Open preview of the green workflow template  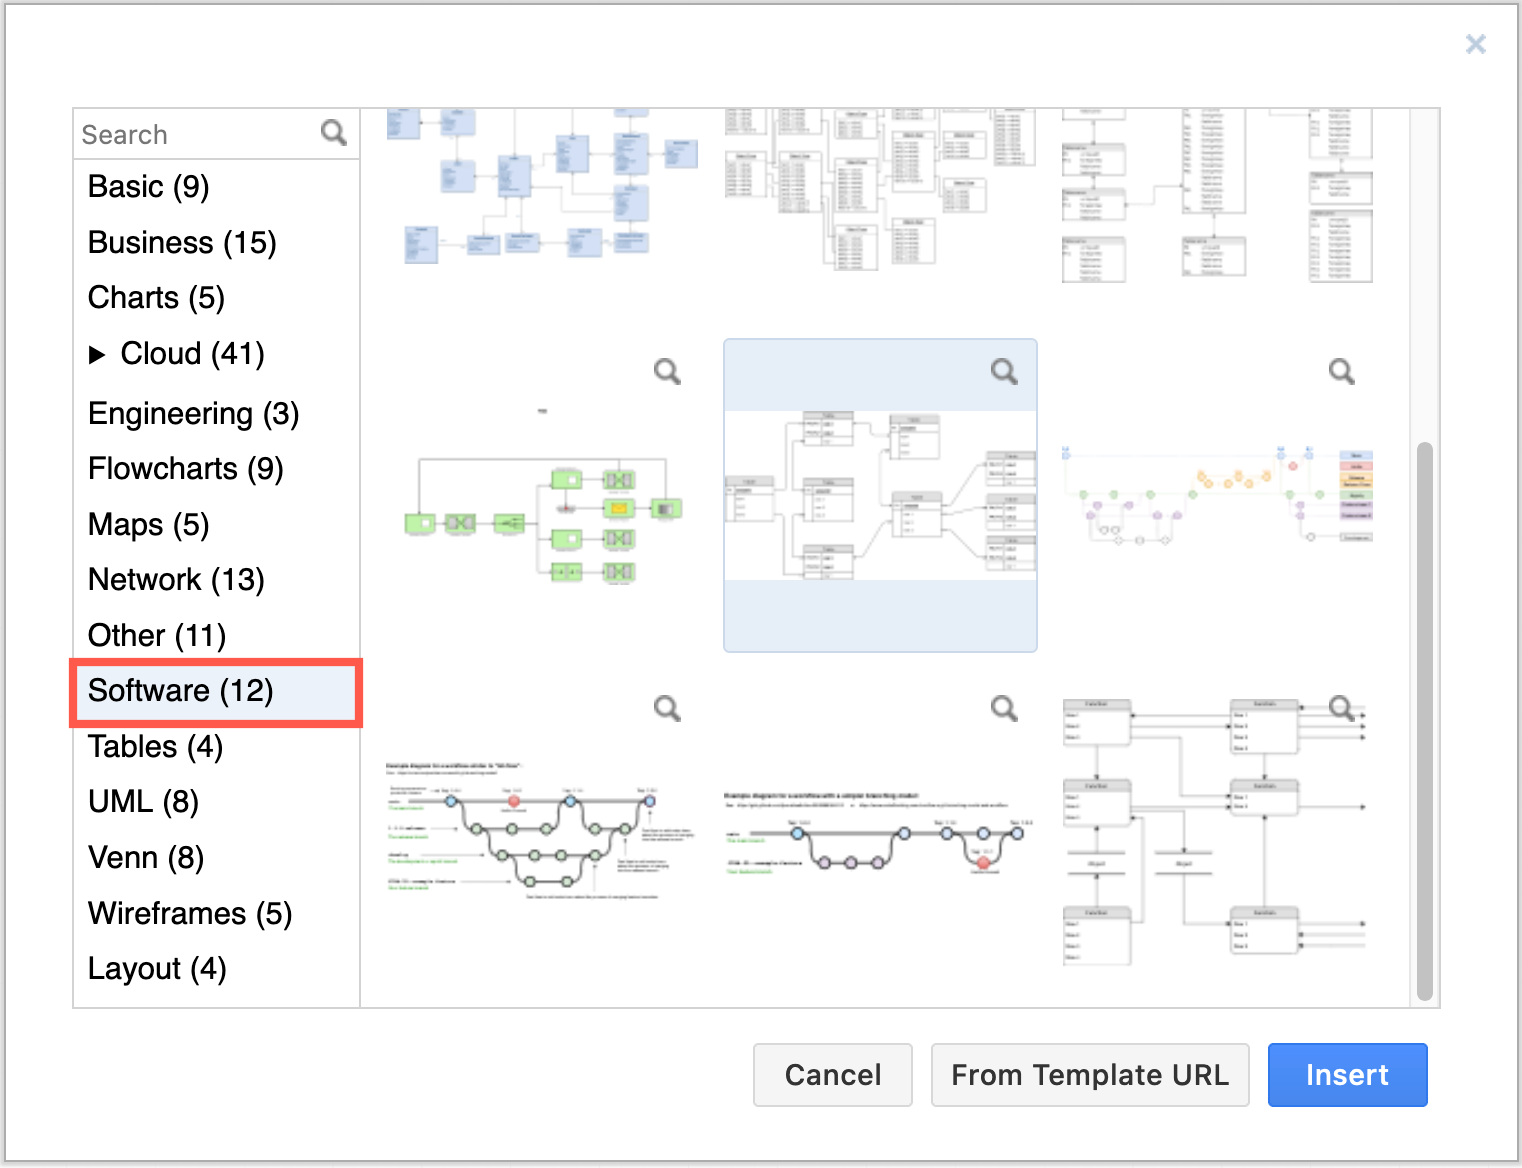(x=667, y=371)
